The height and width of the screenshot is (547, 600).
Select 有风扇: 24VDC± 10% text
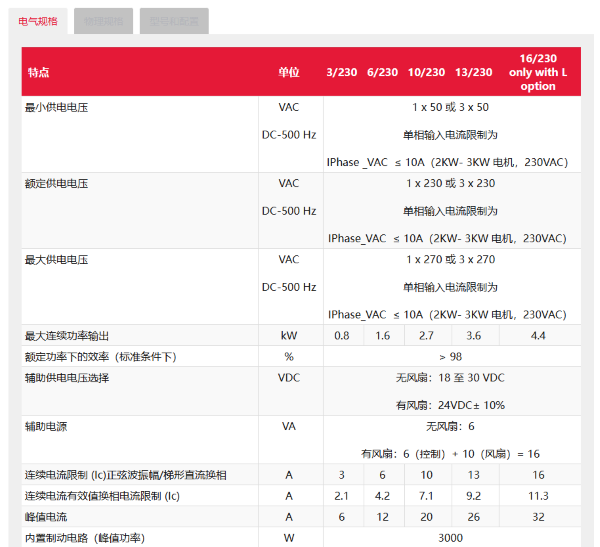pos(450,405)
